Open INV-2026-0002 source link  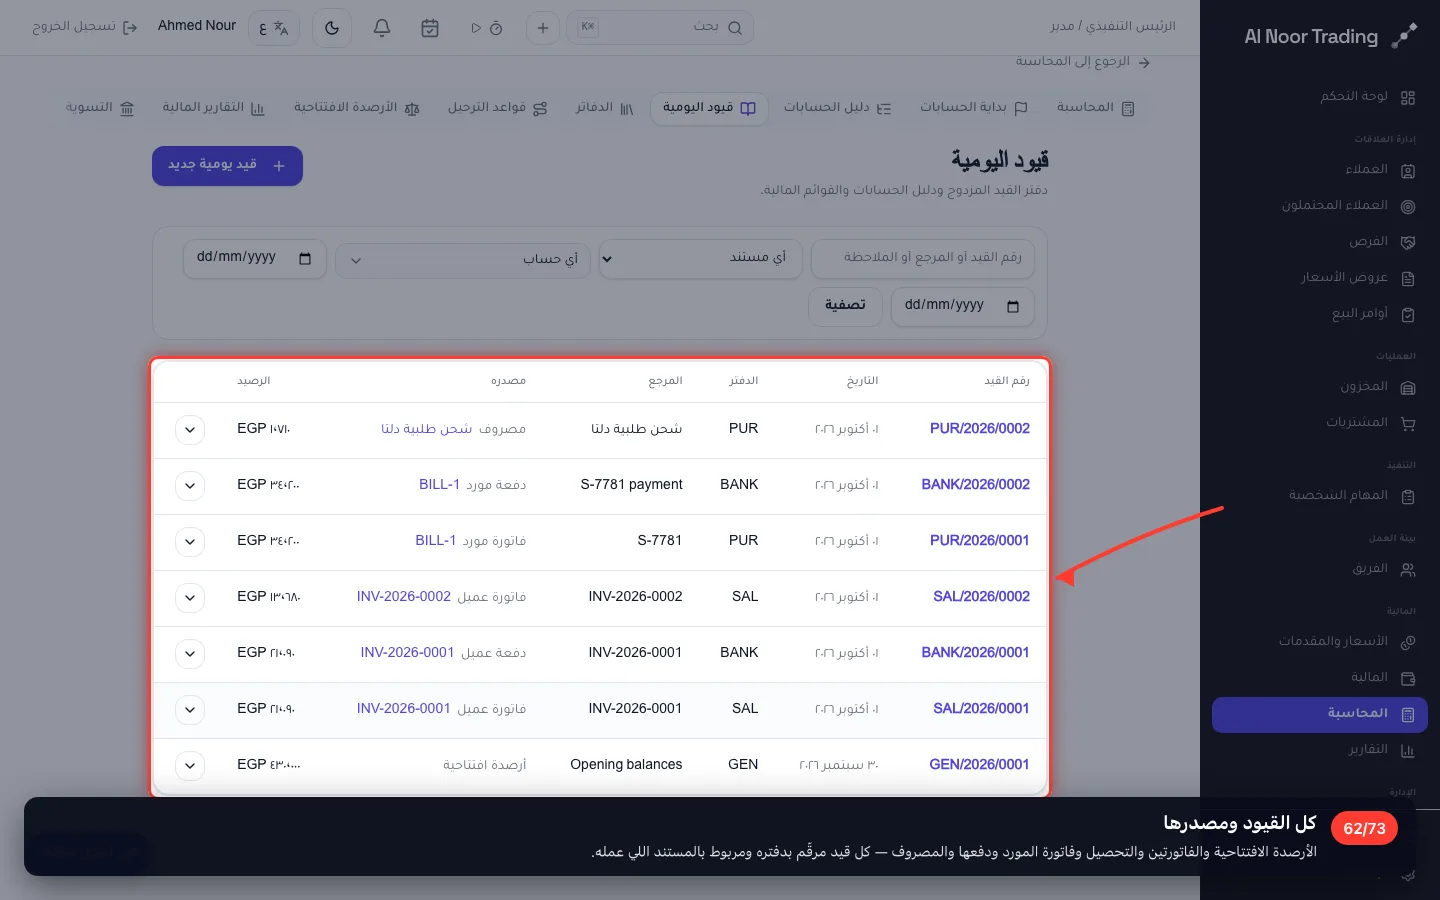click(x=404, y=597)
